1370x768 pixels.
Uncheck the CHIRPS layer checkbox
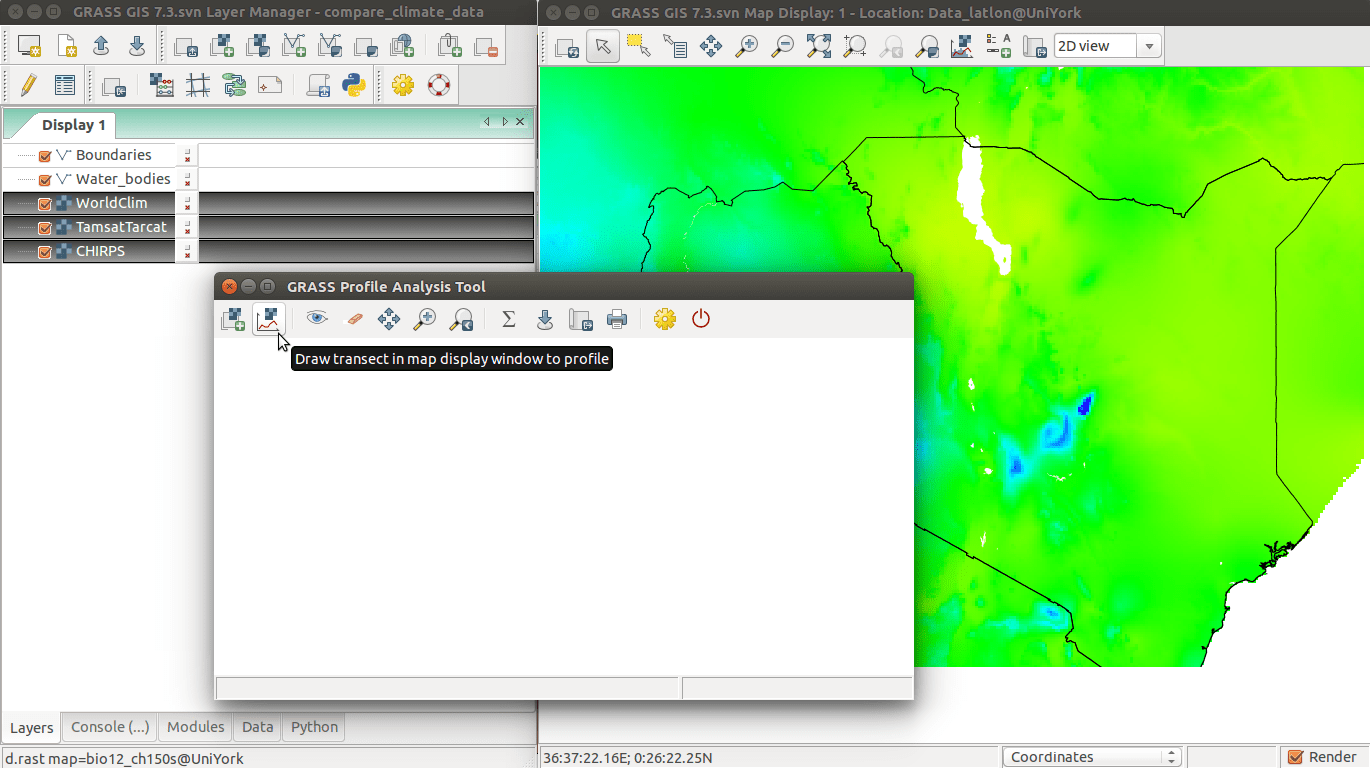45,251
